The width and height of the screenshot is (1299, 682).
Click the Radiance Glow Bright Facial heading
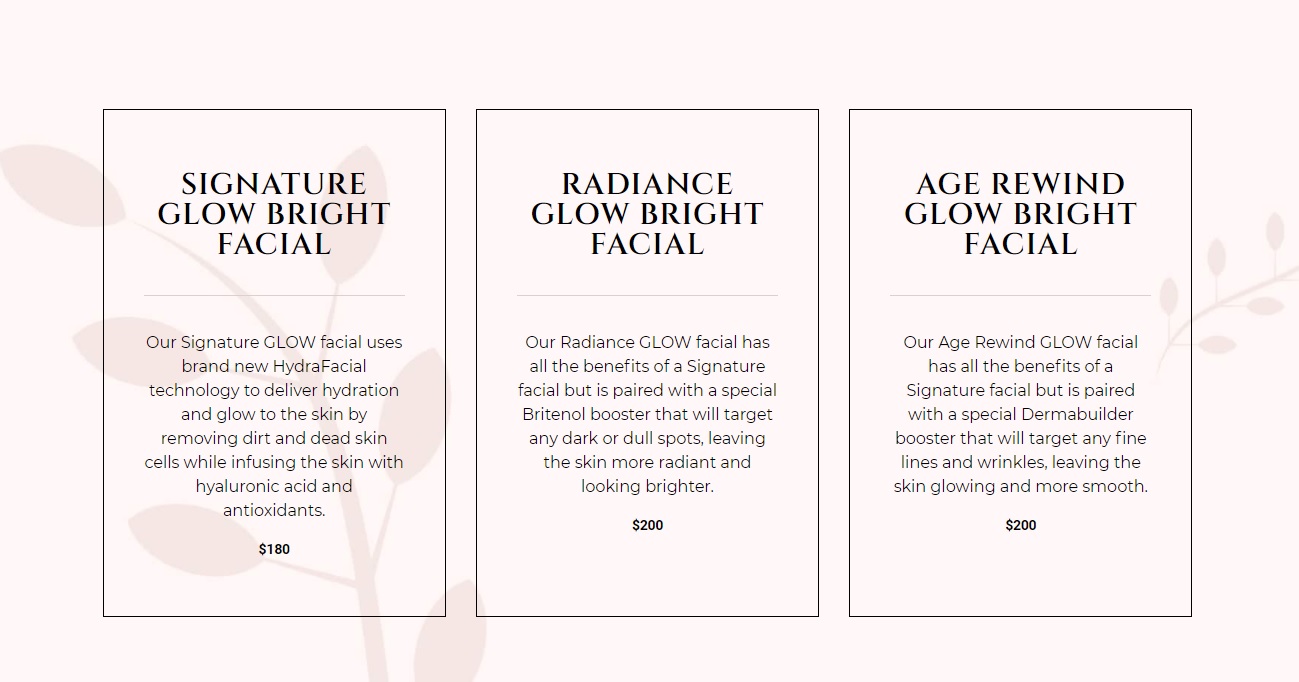click(647, 214)
